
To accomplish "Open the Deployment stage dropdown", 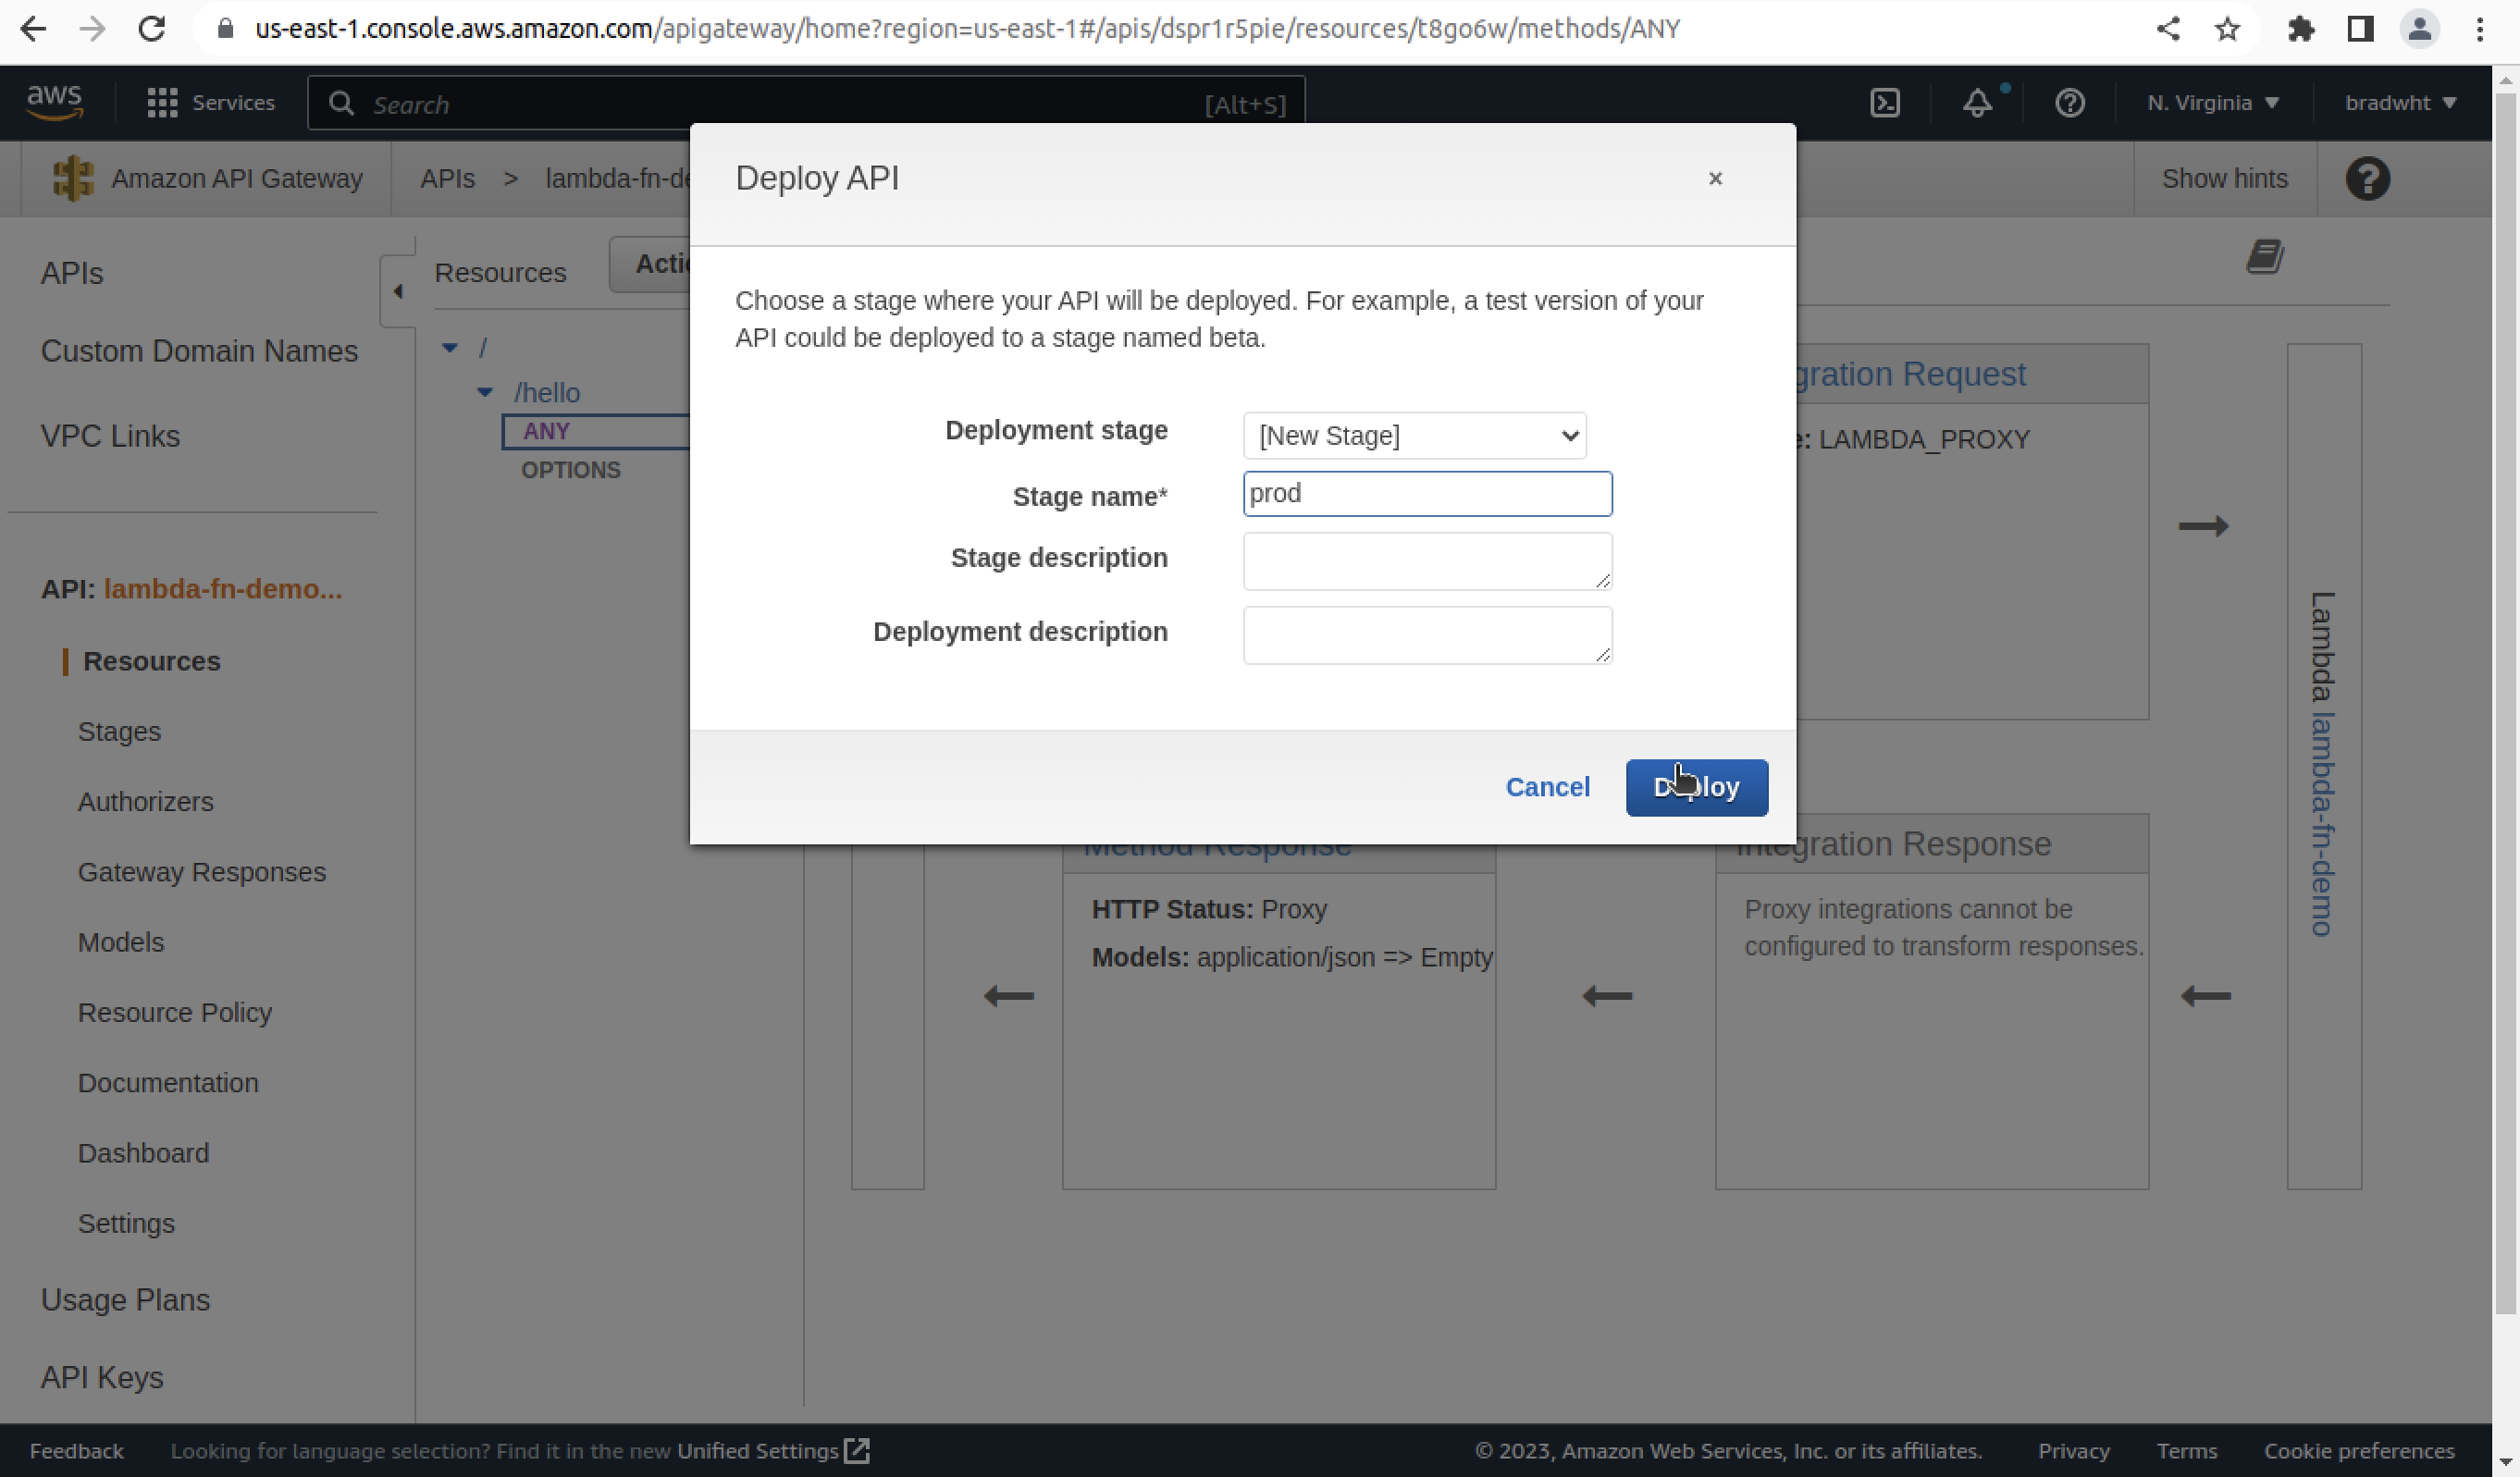I will click(x=1414, y=436).
